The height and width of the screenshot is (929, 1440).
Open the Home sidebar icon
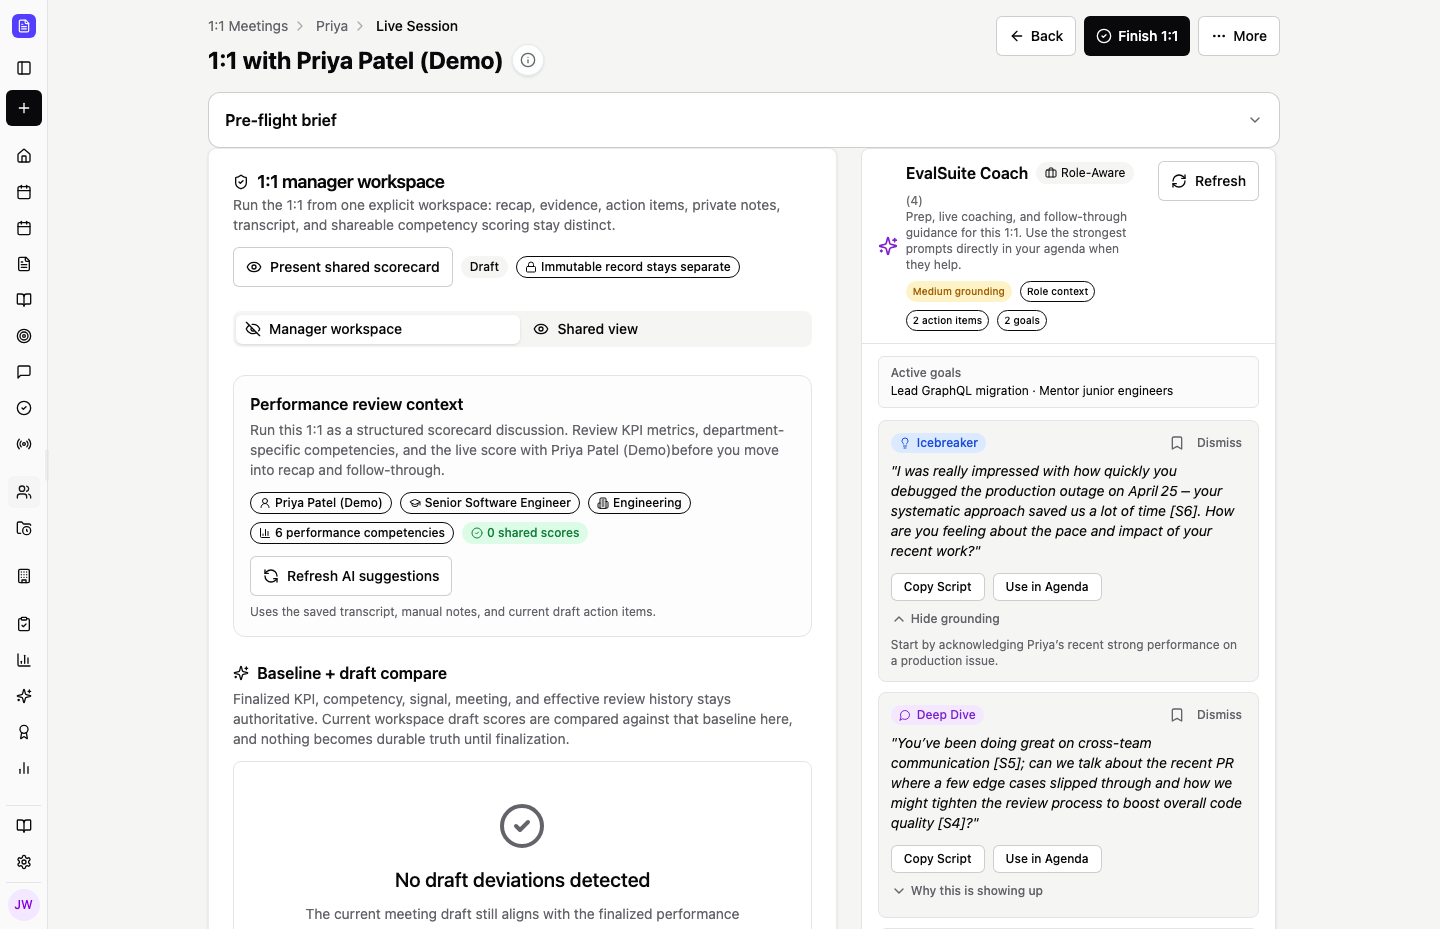tap(24, 156)
